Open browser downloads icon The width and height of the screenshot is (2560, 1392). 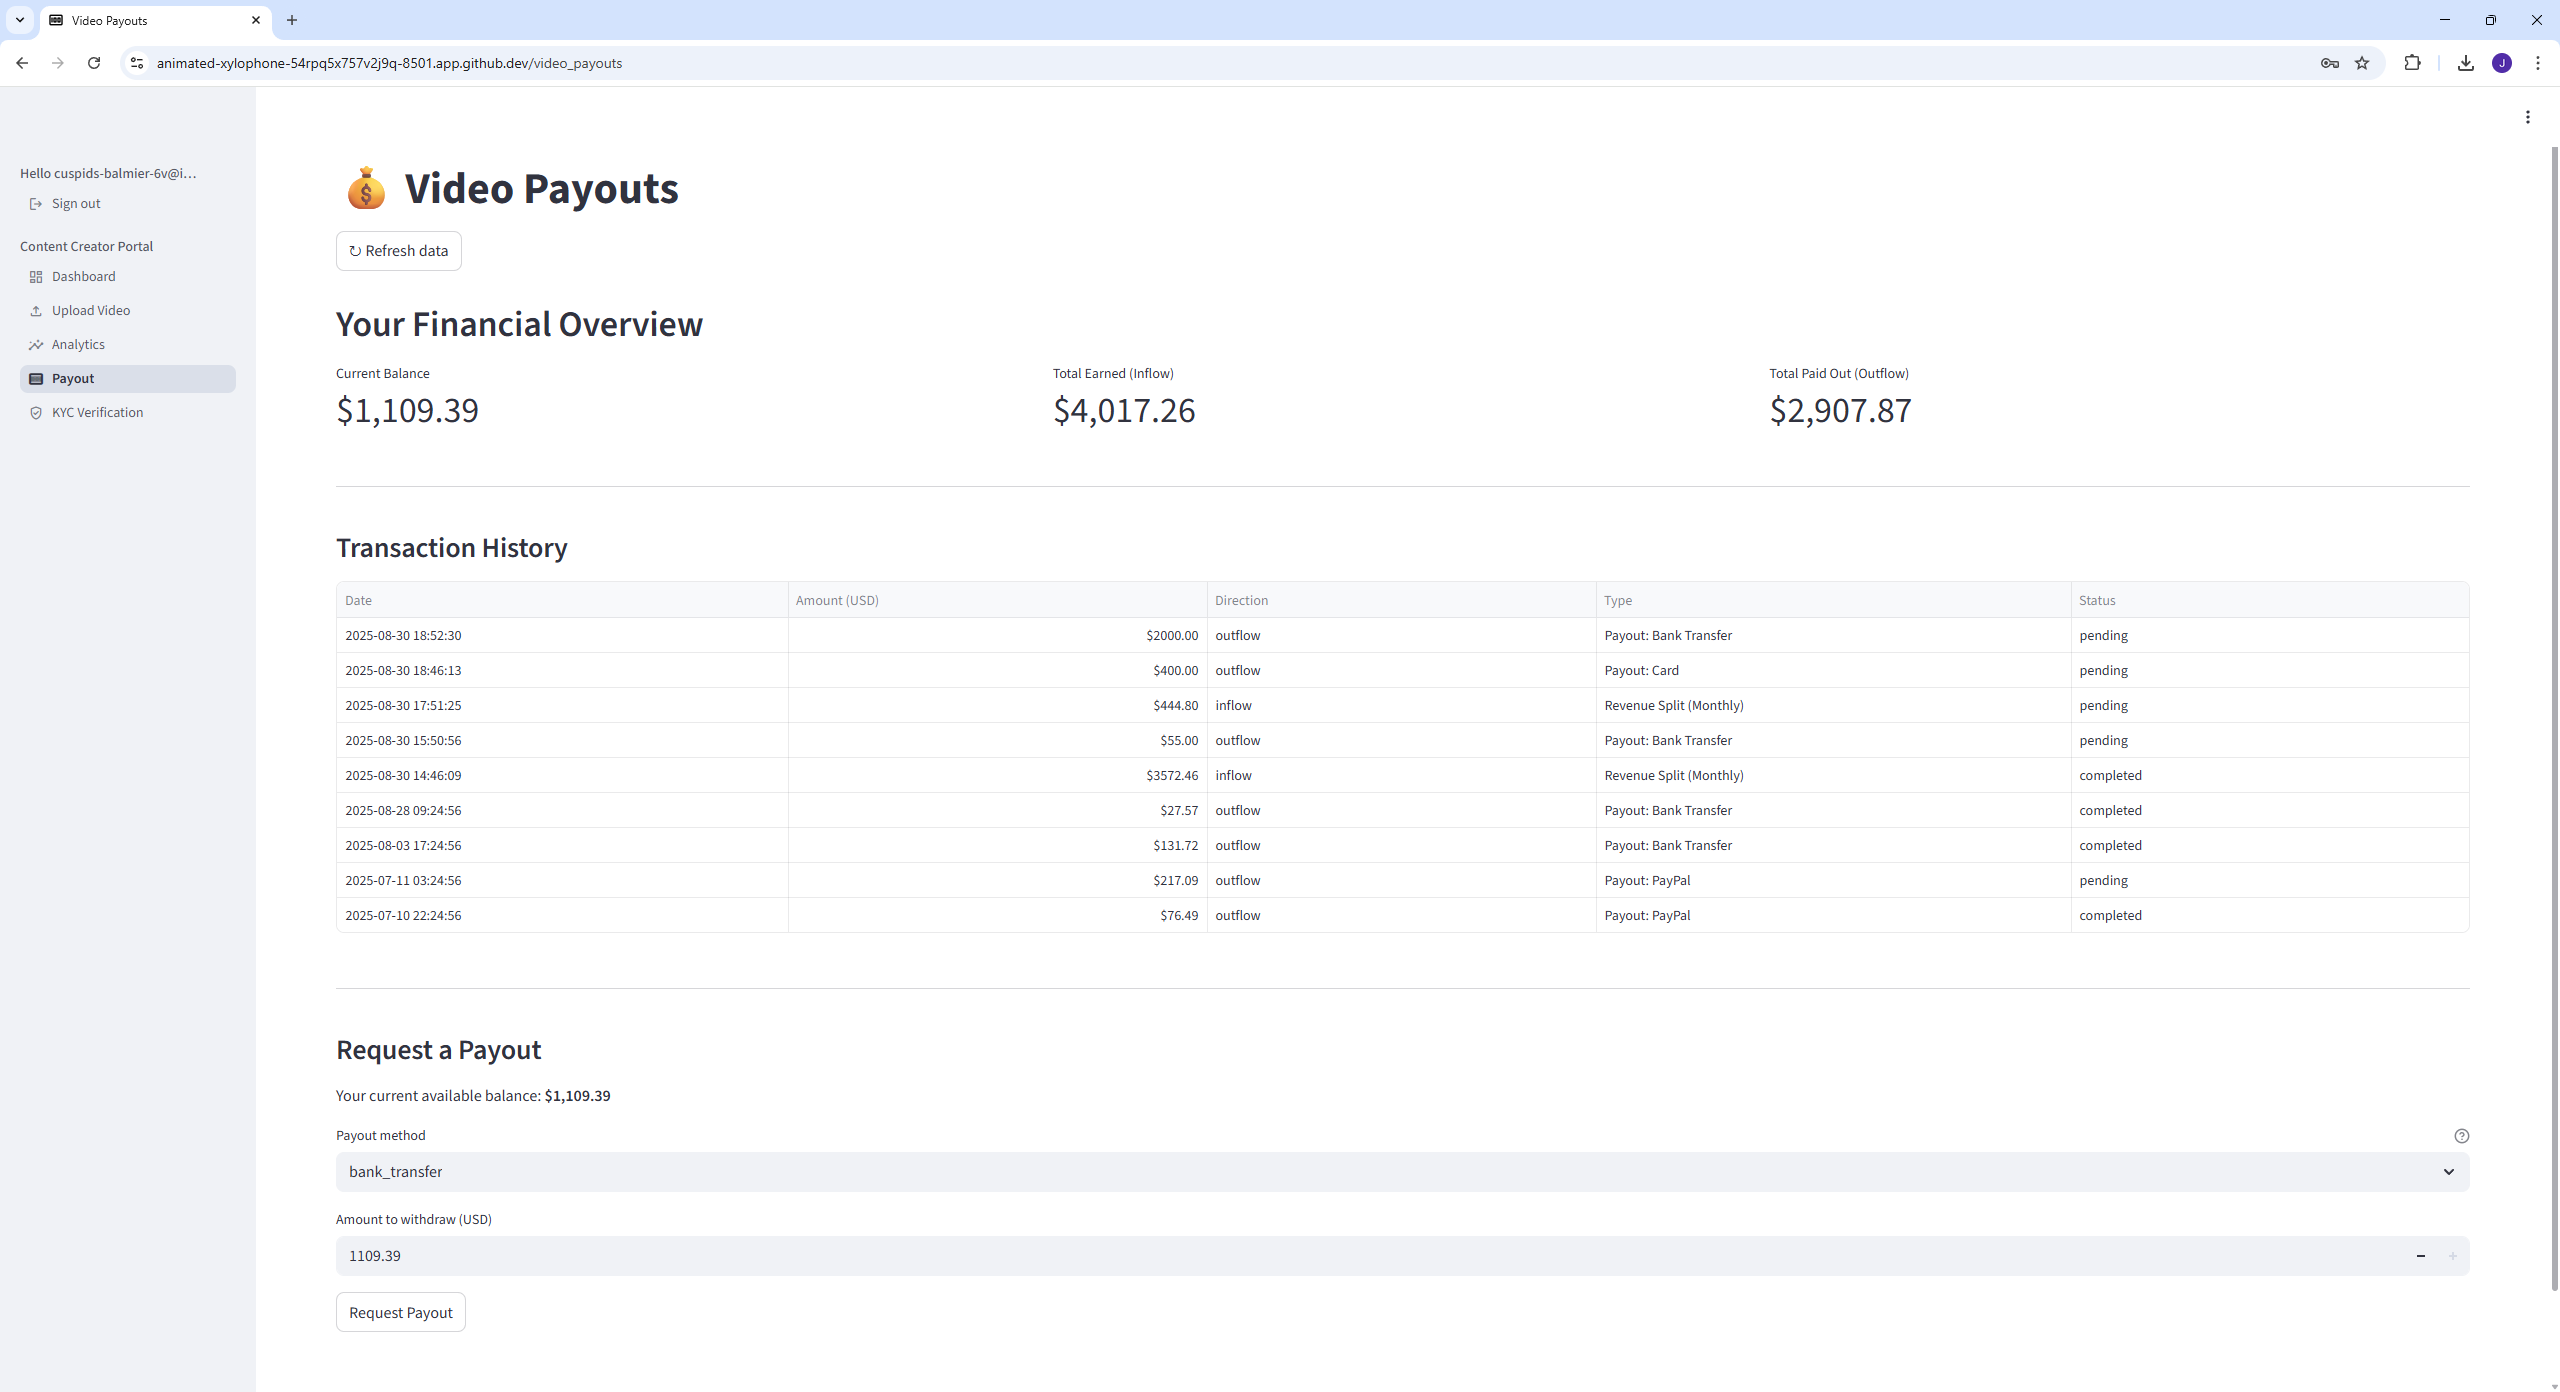[2465, 63]
